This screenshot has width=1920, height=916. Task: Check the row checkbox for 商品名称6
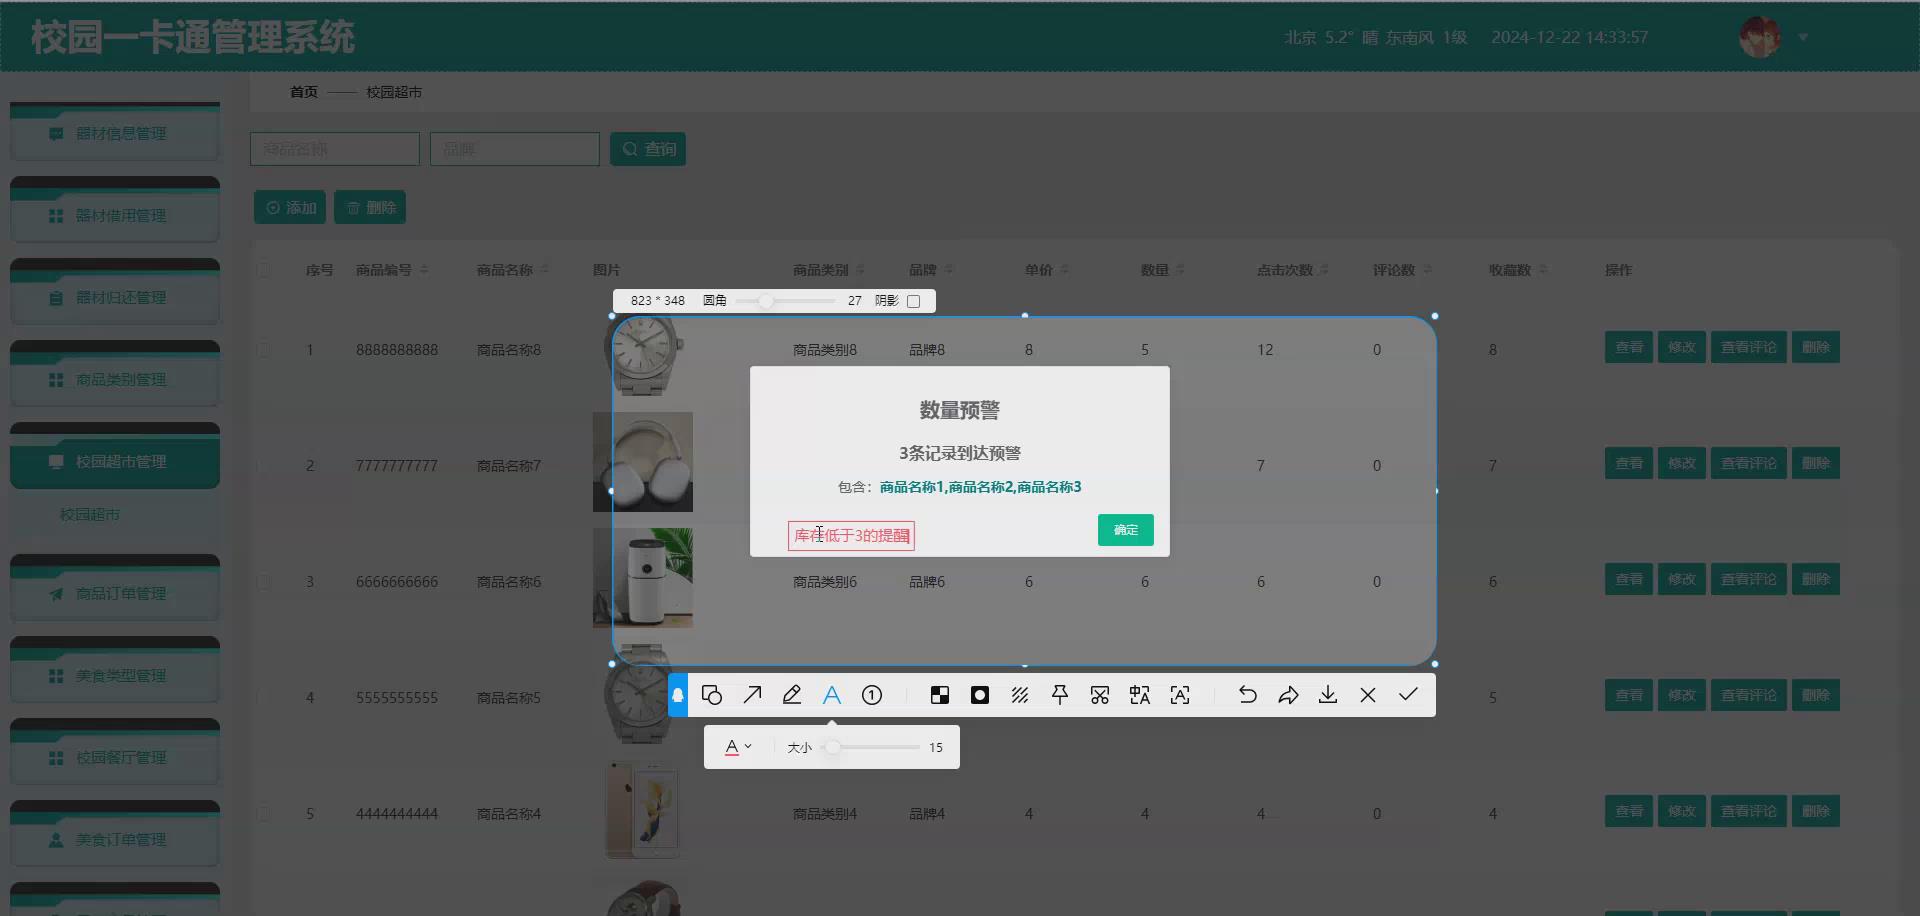pos(264,582)
